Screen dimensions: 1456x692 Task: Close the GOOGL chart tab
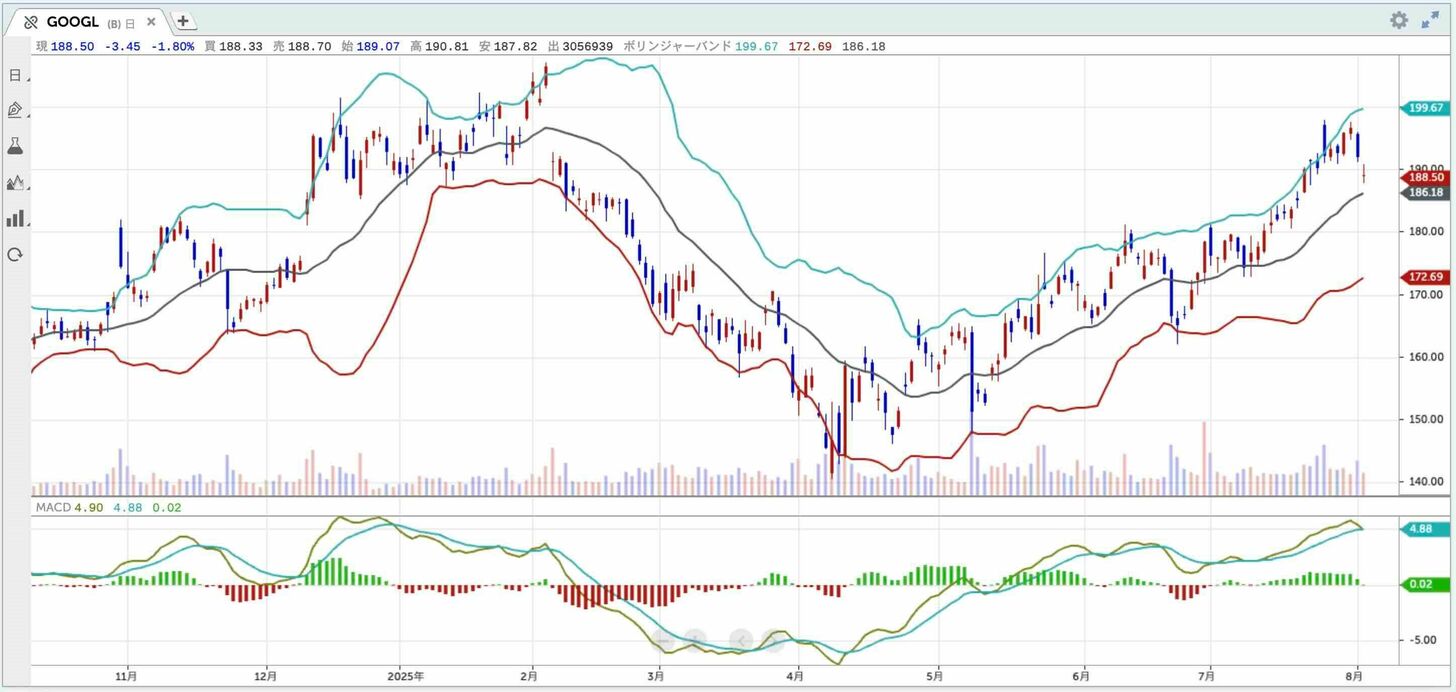151,22
